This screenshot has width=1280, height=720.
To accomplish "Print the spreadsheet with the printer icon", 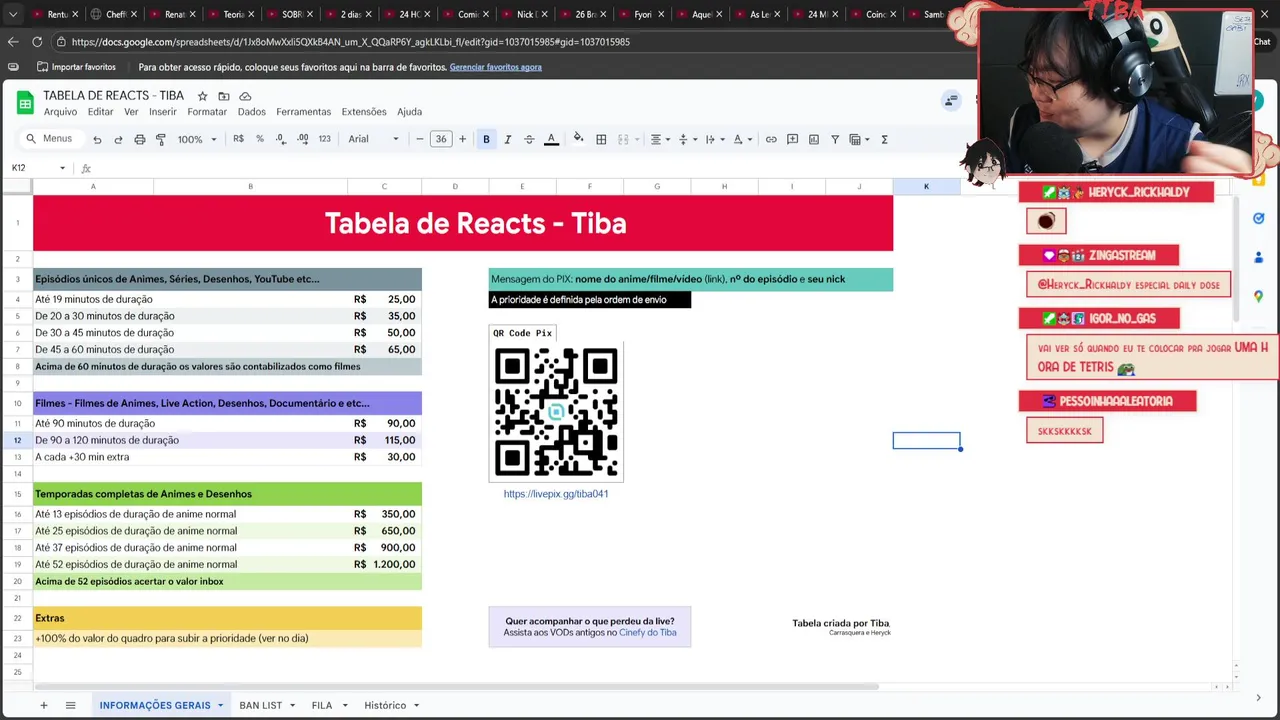I will click(x=139, y=139).
